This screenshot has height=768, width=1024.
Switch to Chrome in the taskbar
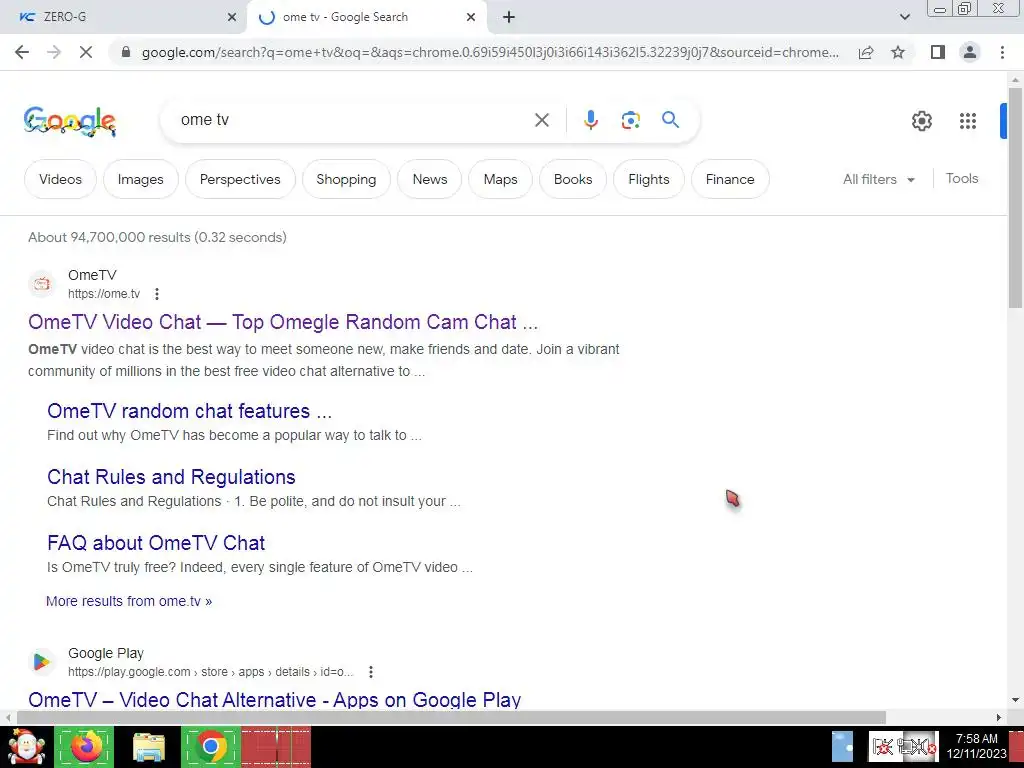coord(210,746)
